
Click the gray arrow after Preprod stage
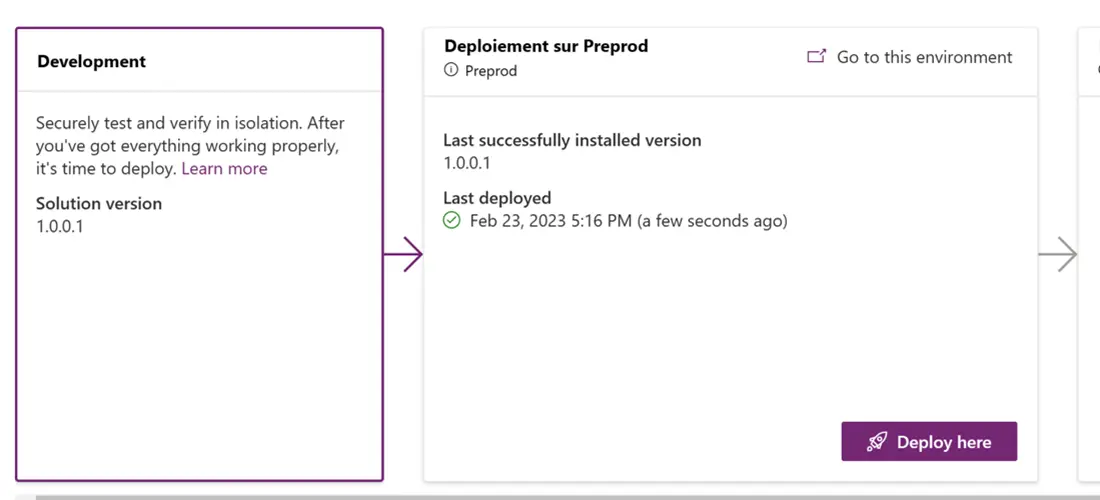pos(1058,254)
